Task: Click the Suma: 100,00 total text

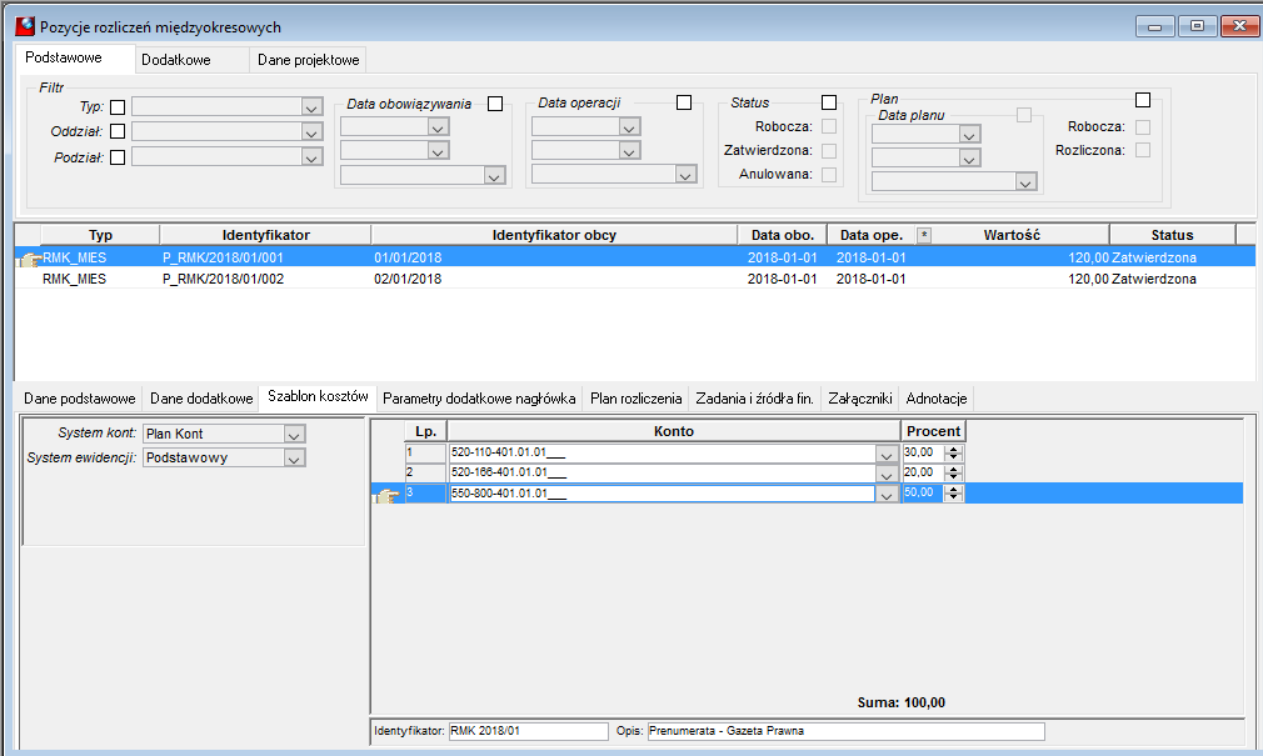Action: (901, 703)
